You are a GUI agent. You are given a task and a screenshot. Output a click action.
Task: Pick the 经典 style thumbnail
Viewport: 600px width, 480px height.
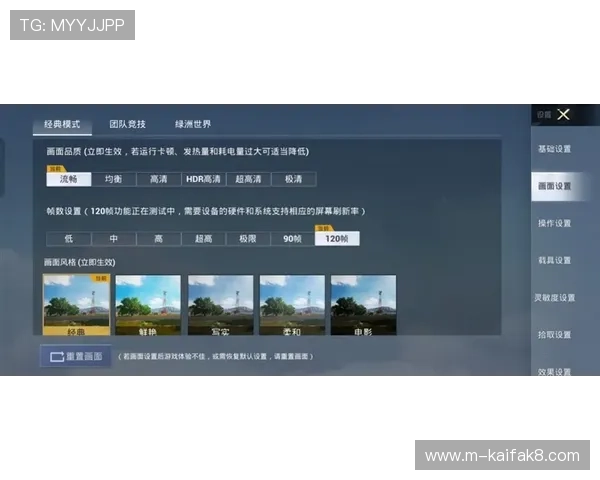click(x=77, y=305)
